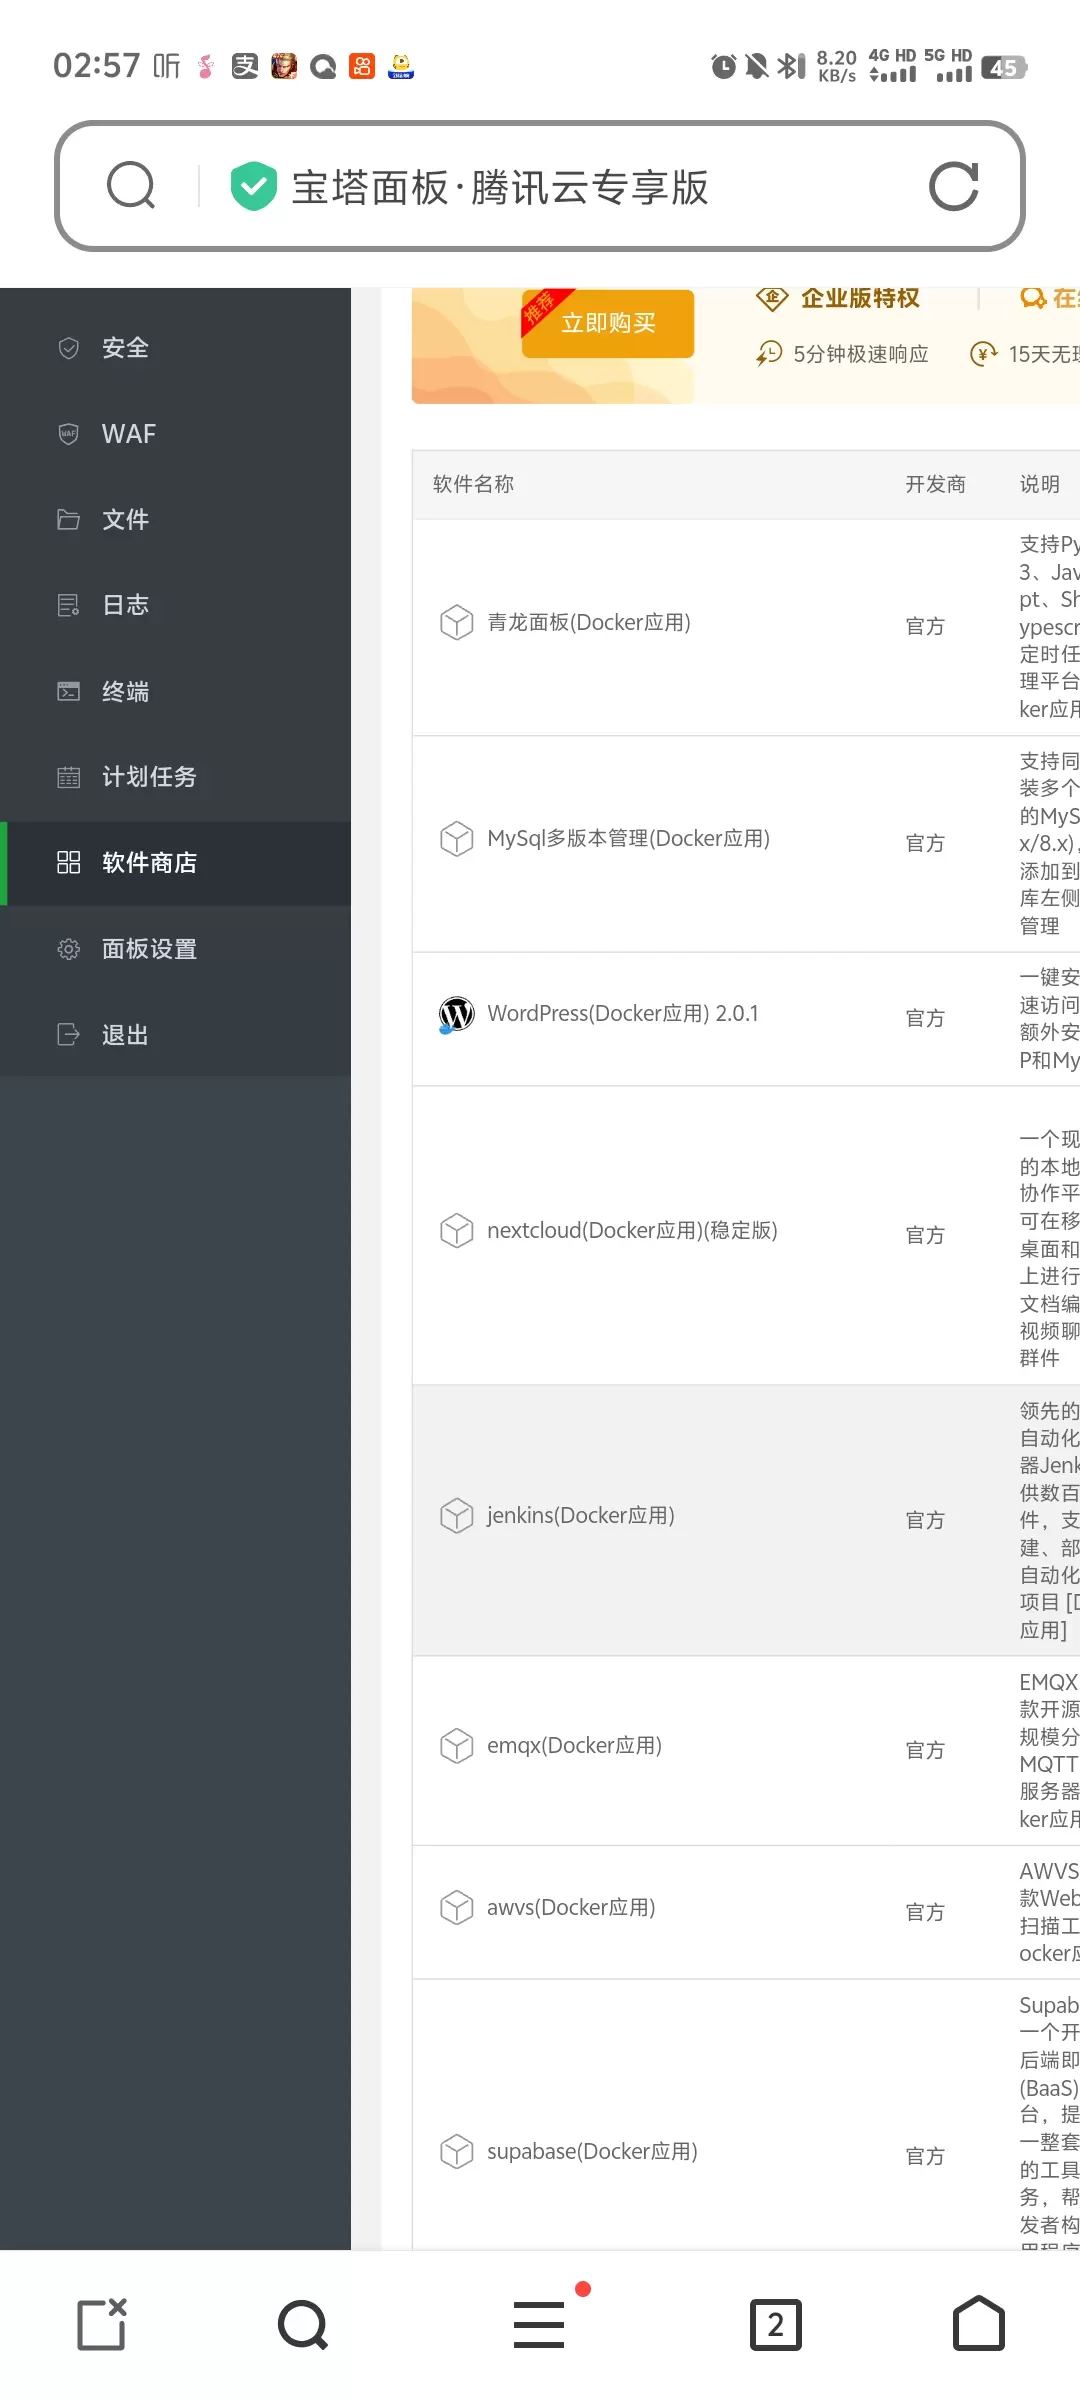Open the browser hamburger menu
This screenshot has width=1080, height=2400.
[539, 2324]
